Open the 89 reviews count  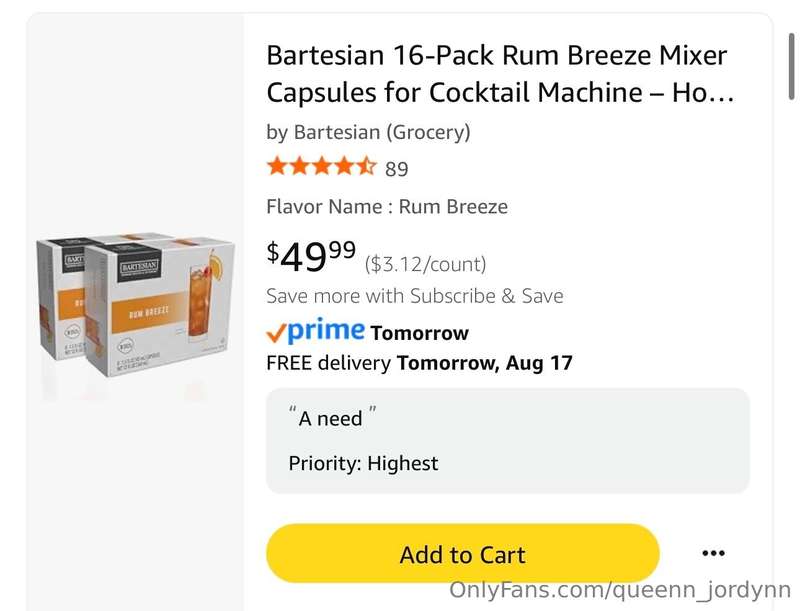[396, 169]
